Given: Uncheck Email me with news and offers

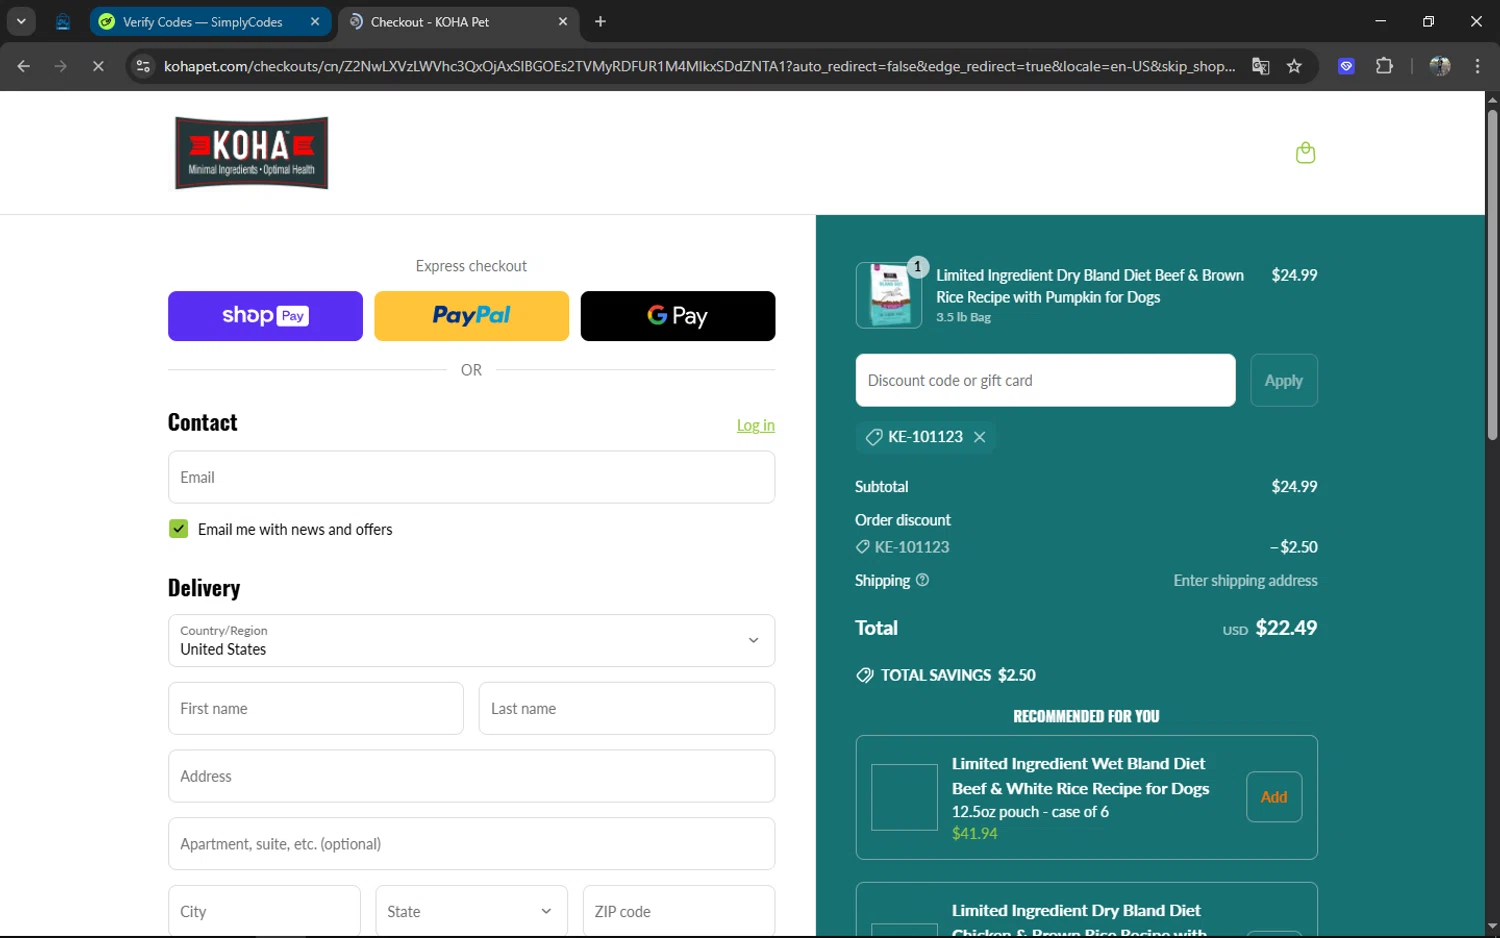Looking at the screenshot, I should coord(178,529).
